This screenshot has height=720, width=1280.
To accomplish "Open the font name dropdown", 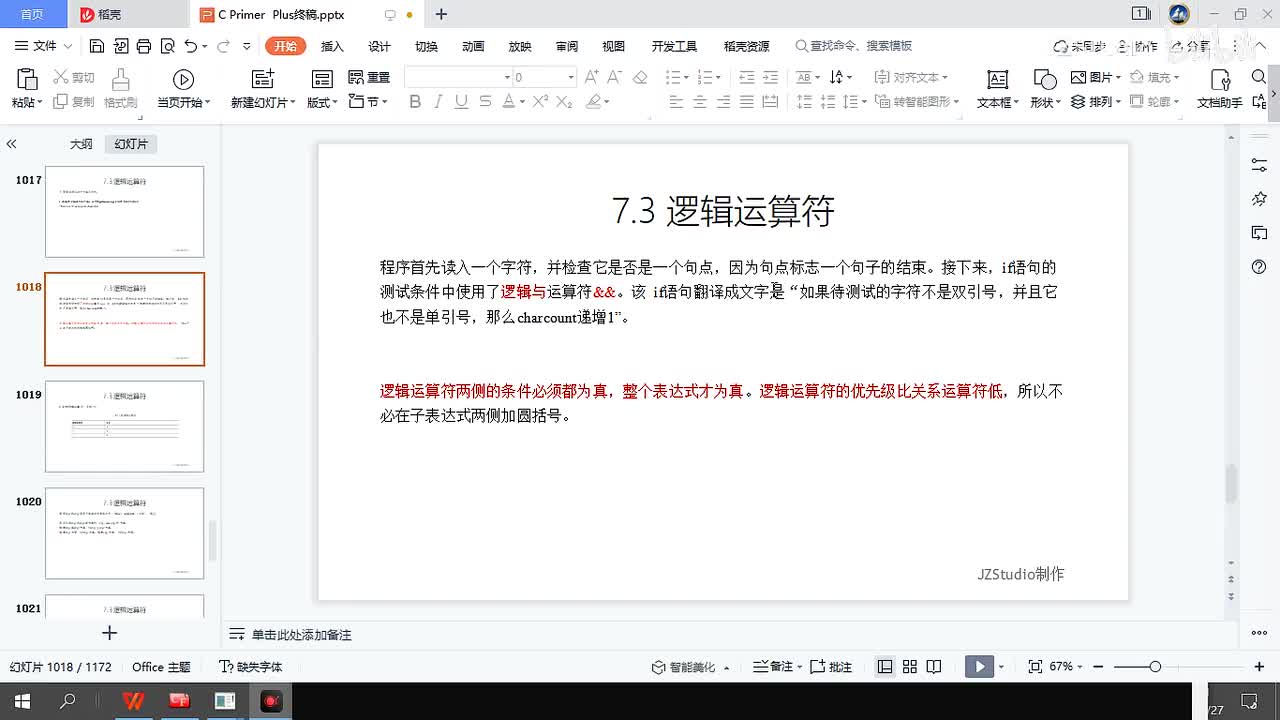I will point(507,77).
